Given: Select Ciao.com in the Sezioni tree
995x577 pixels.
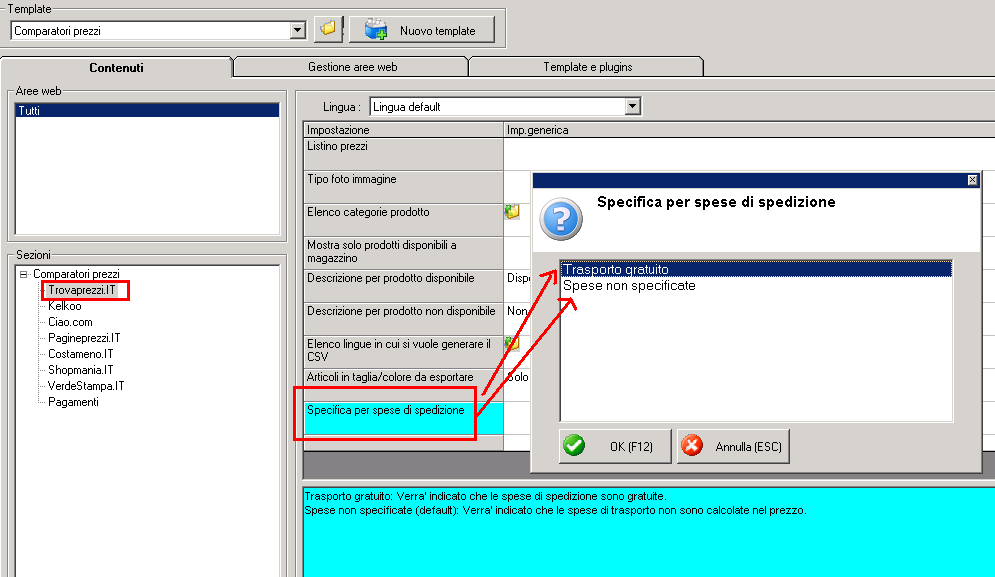Looking at the screenshot, I should pyautogui.click(x=70, y=322).
